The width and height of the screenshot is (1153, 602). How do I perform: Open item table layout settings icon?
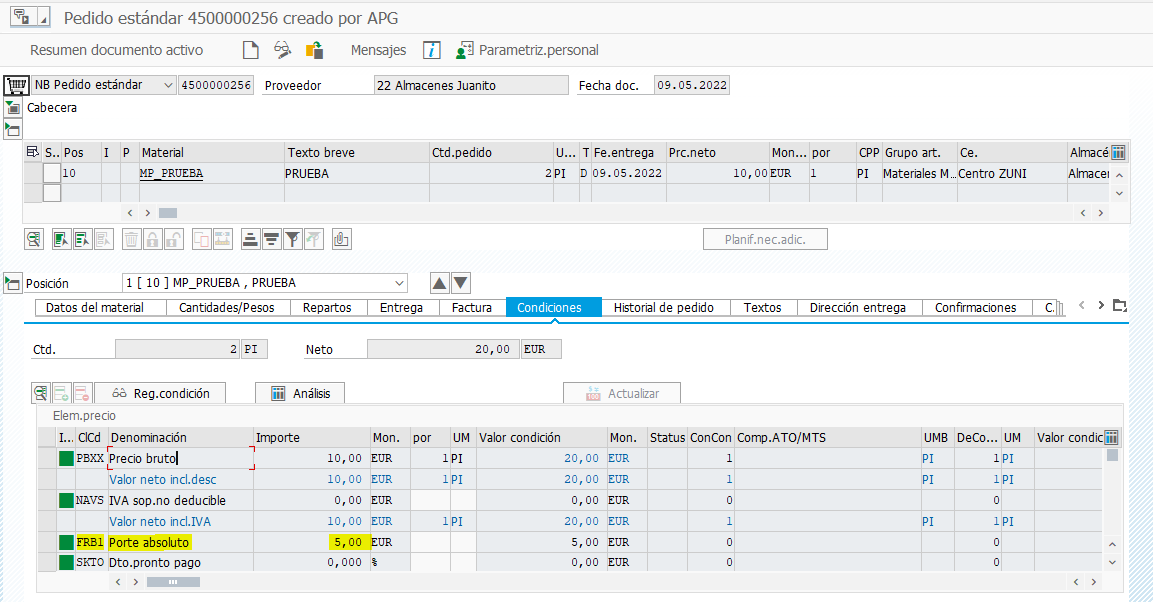point(32,152)
